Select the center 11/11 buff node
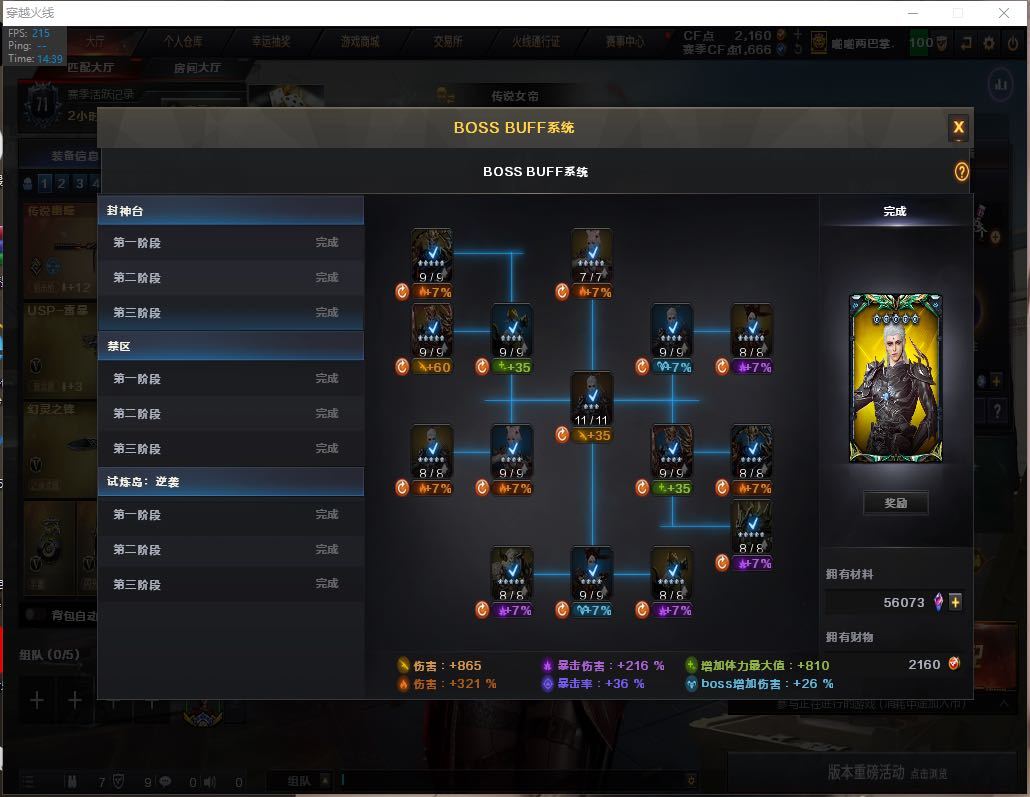Screen dimensions: 1030x797 pos(592,399)
